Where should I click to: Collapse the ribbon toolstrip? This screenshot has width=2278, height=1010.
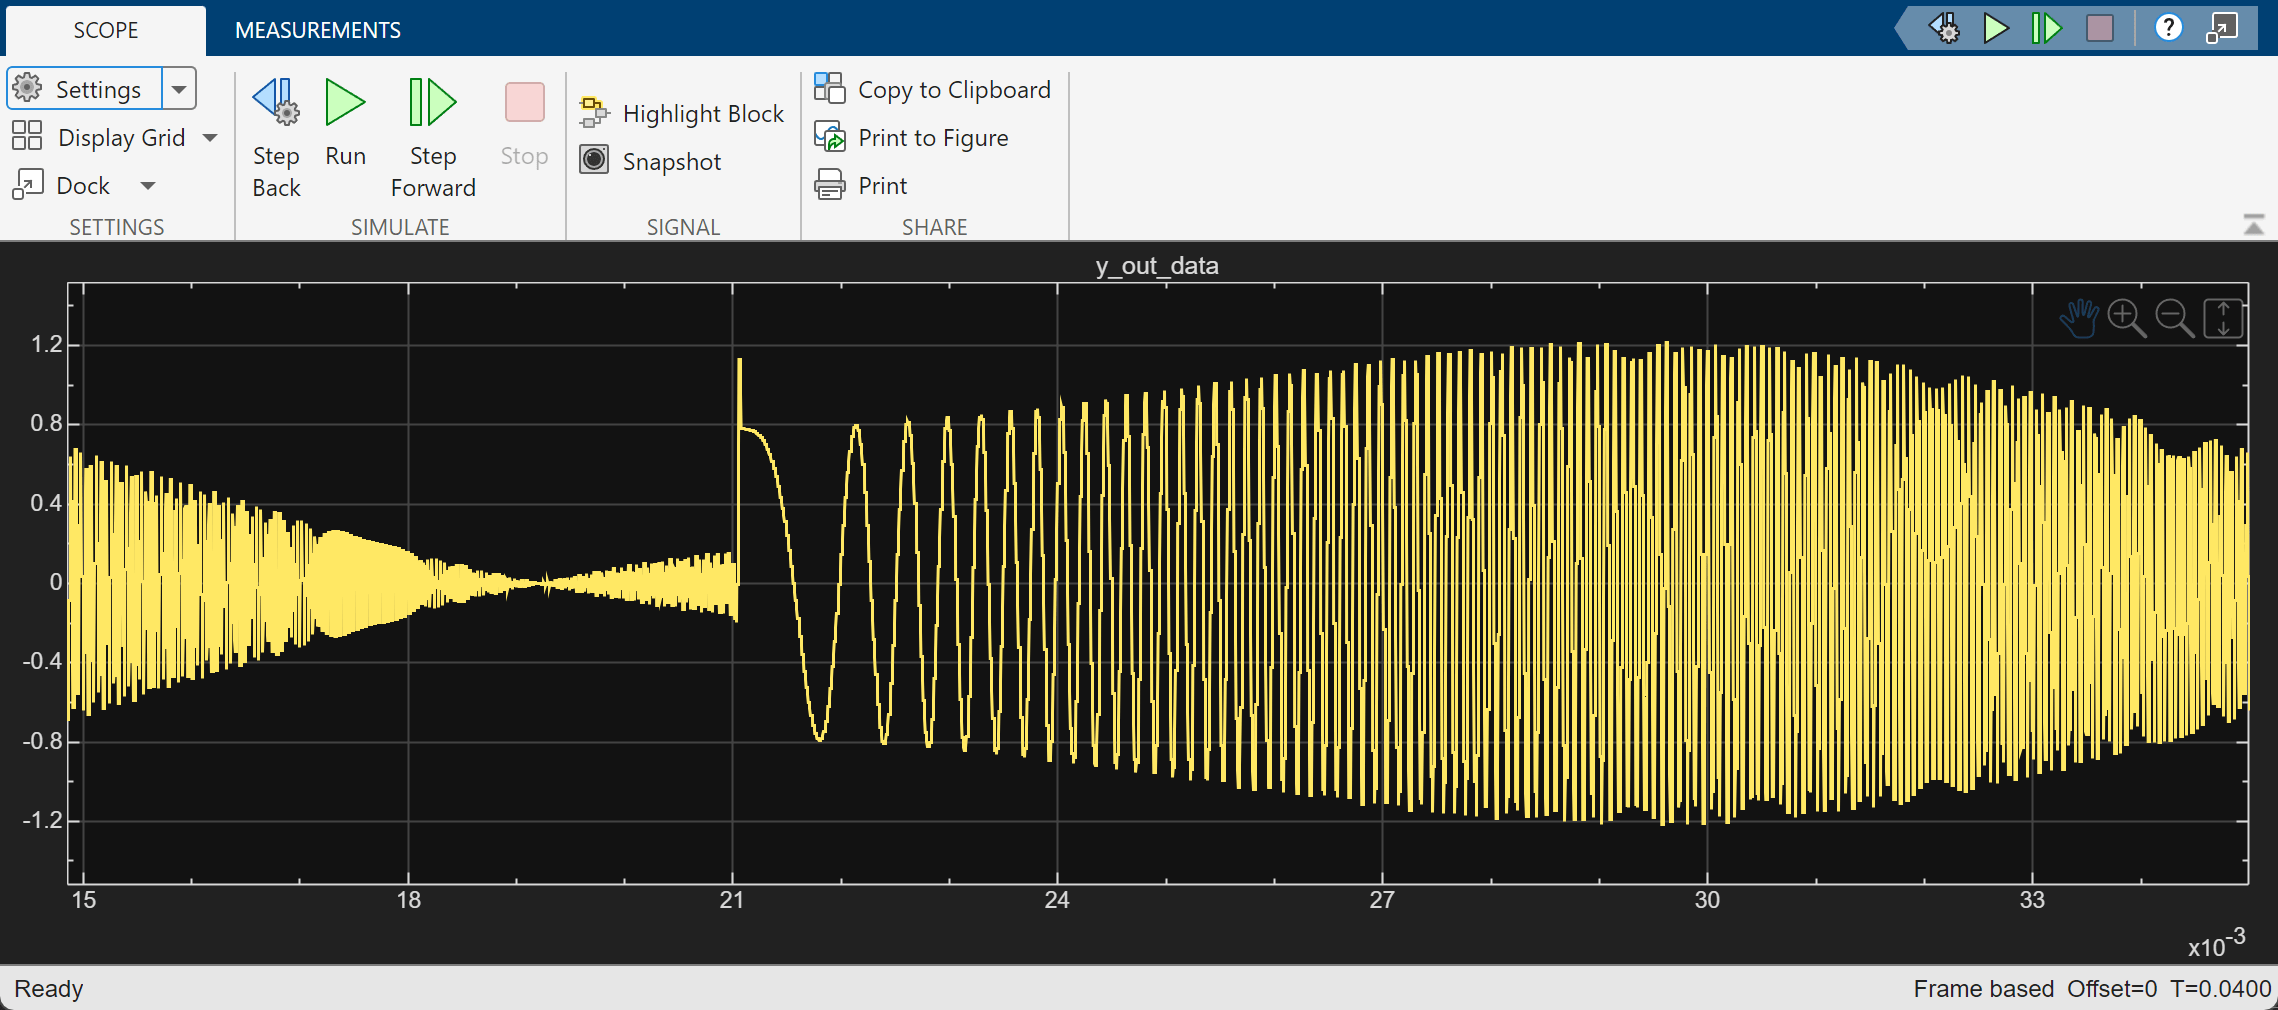point(2253,226)
